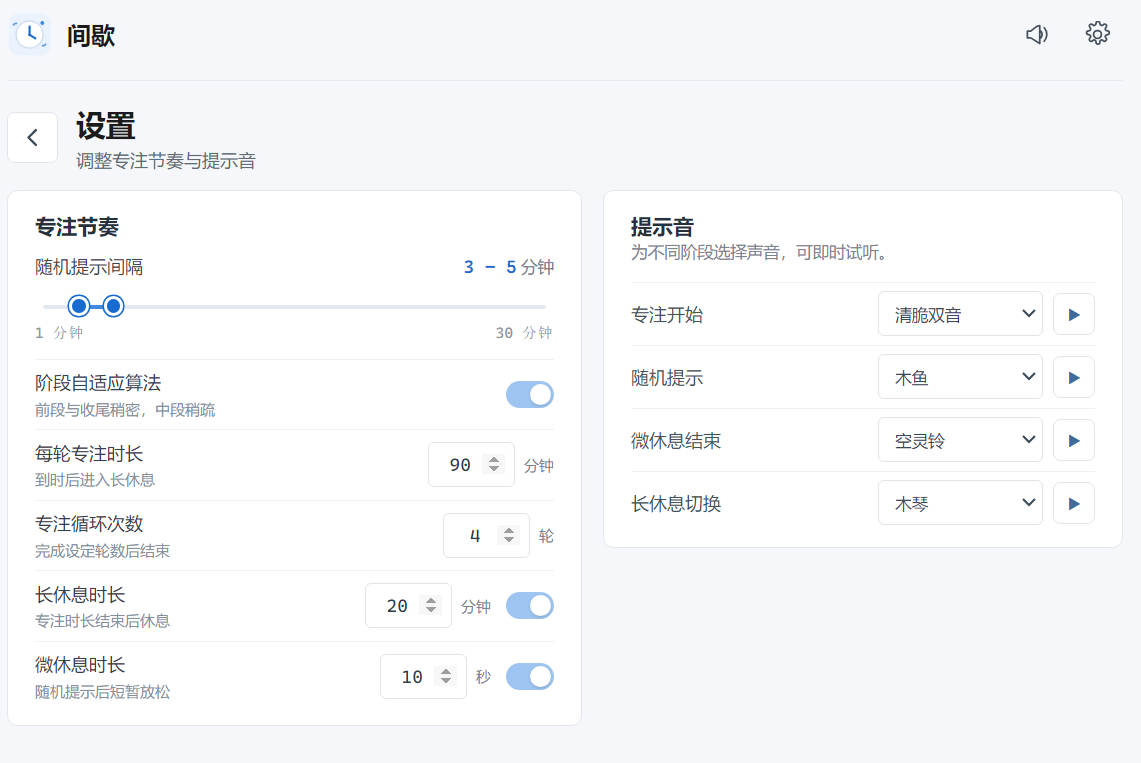
Task: Click the 间歇 clock app logo
Action: click(30, 34)
